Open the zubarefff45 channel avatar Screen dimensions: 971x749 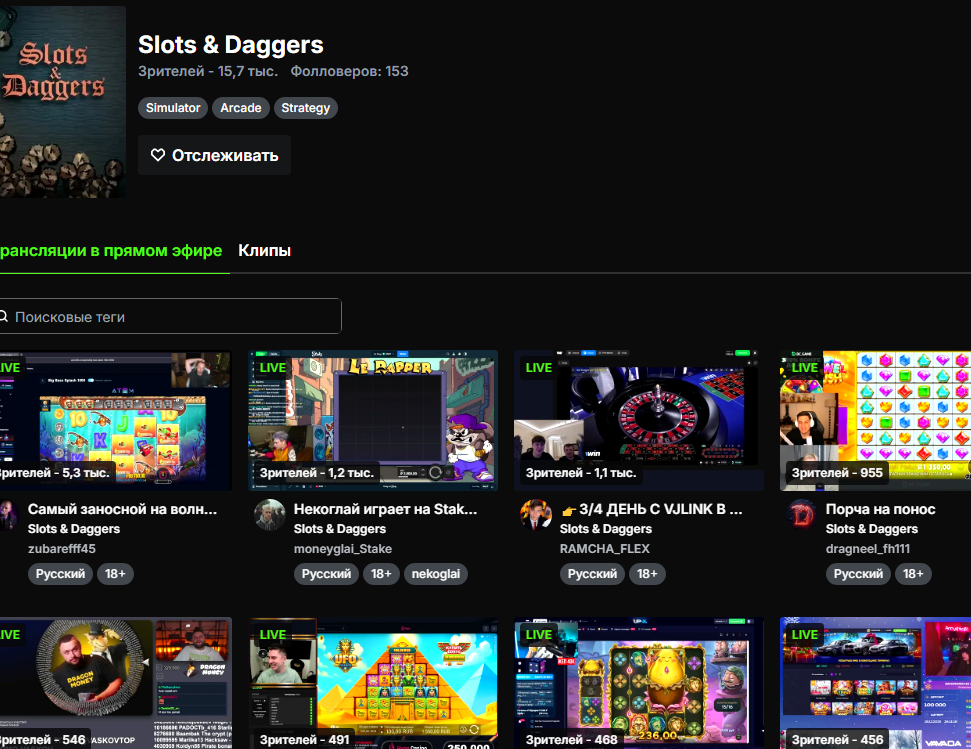point(9,515)
